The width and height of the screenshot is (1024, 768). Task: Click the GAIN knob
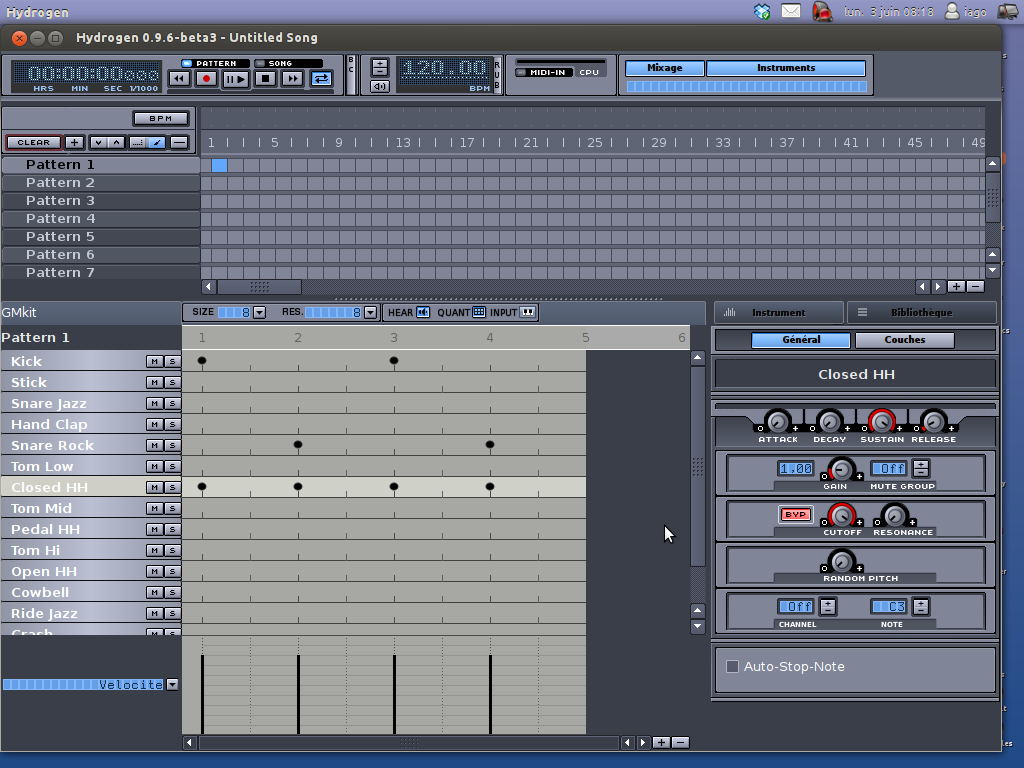click(841, 470)
